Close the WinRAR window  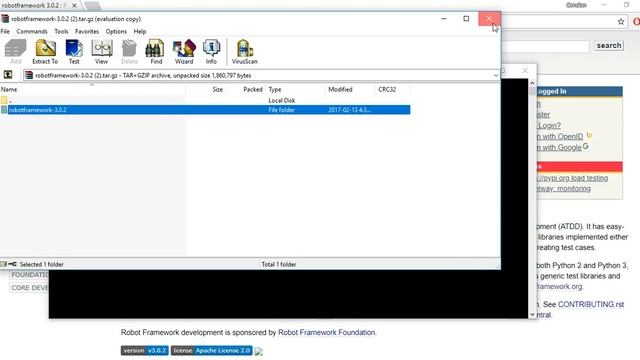(489, 18)
